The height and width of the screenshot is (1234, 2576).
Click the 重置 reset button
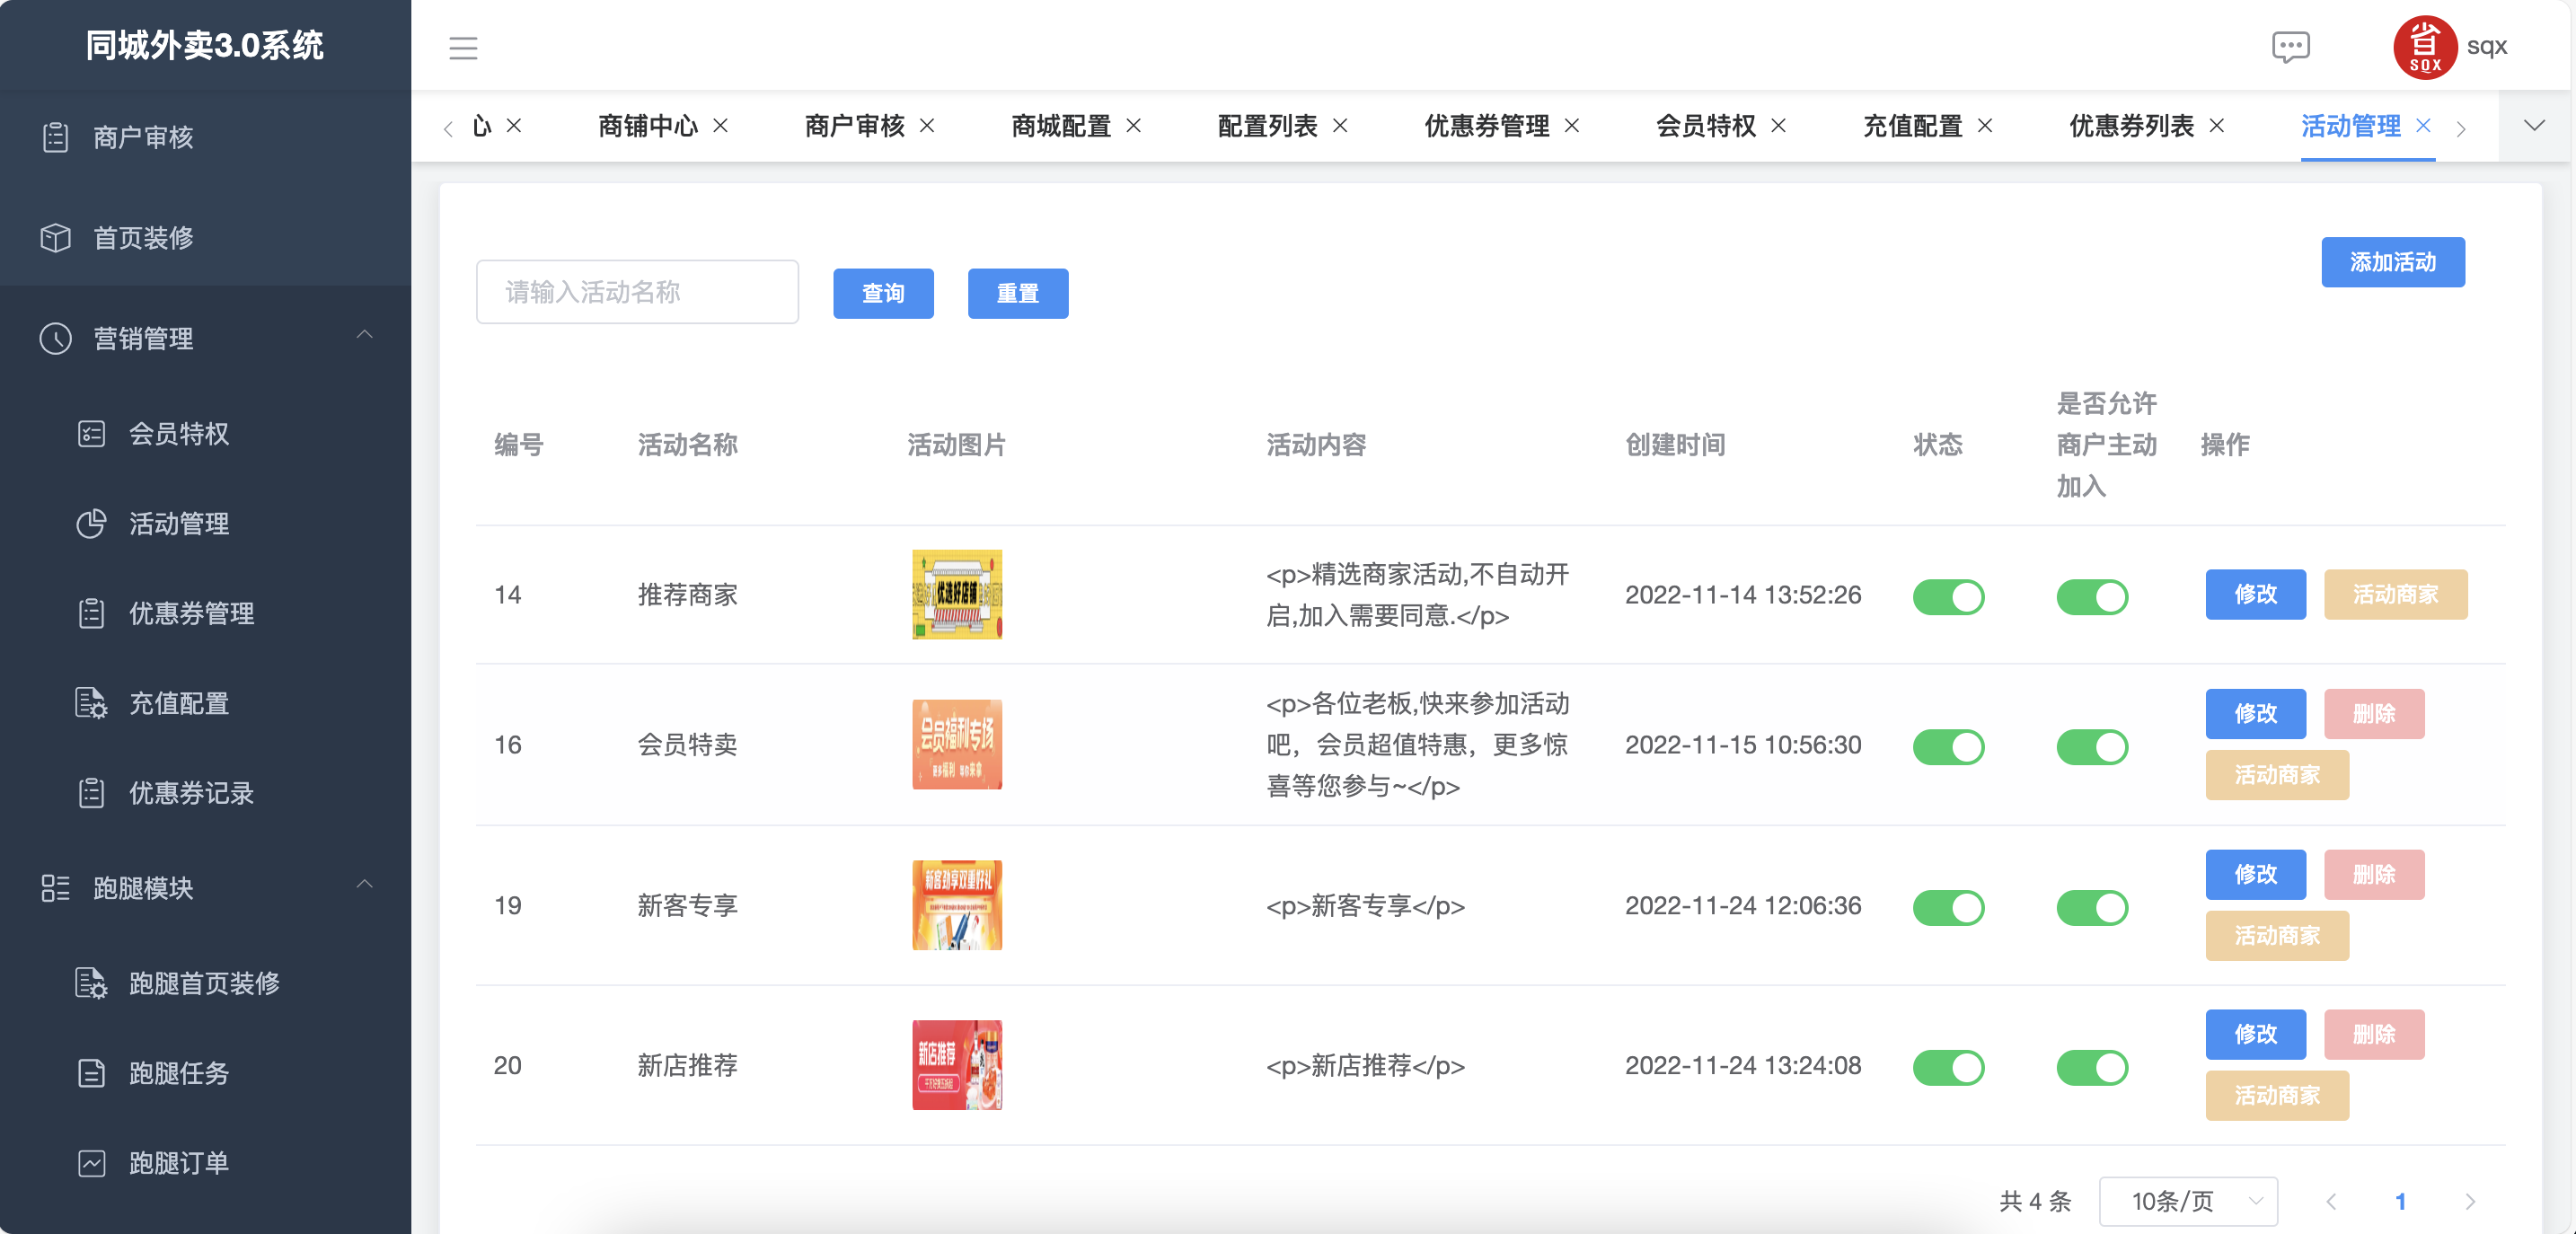tap(1018, 293)
